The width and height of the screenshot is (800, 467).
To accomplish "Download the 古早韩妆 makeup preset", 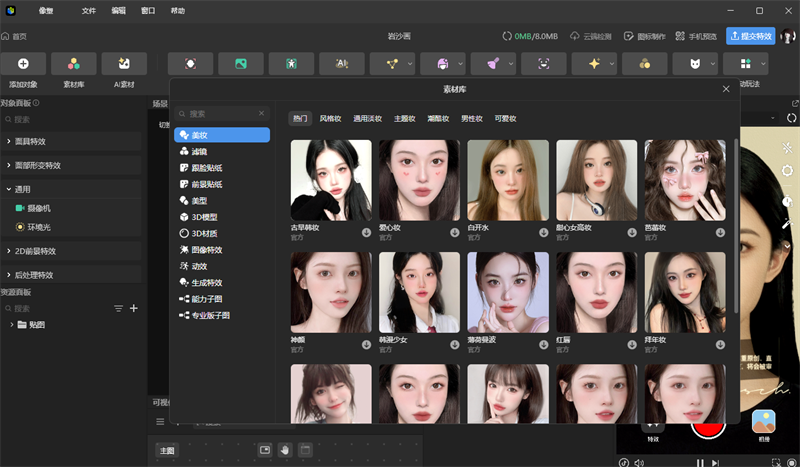I will click(x=366, y=233).
